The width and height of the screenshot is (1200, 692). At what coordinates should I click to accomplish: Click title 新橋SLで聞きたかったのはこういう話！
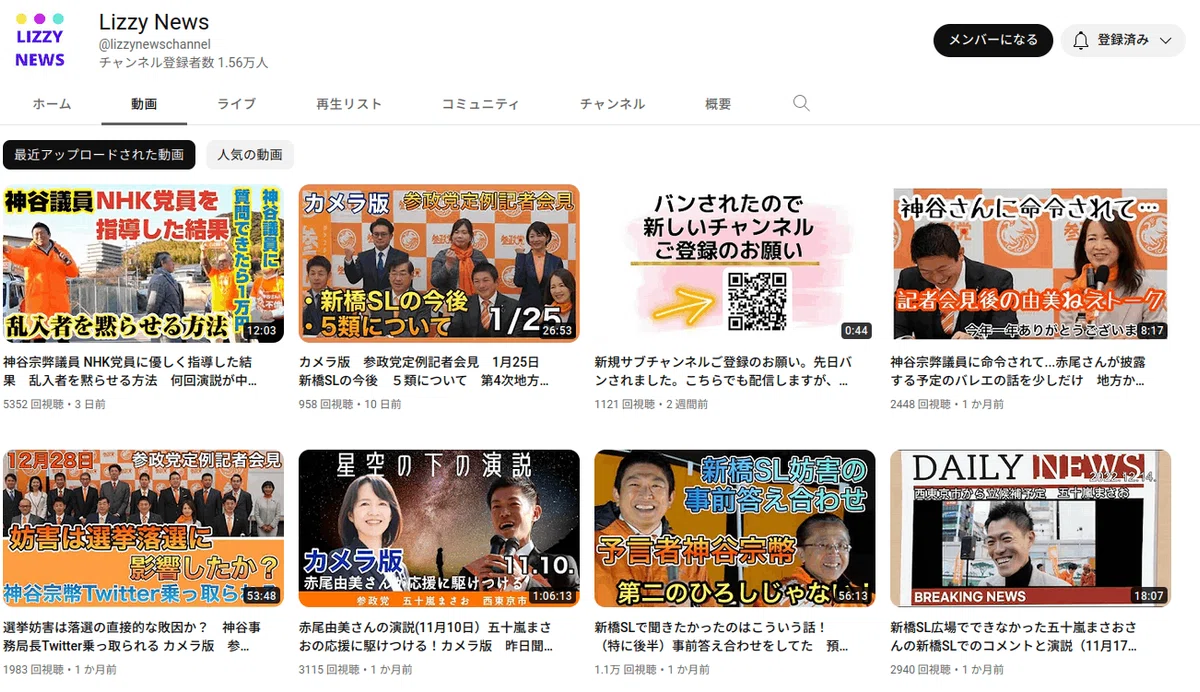721,637
